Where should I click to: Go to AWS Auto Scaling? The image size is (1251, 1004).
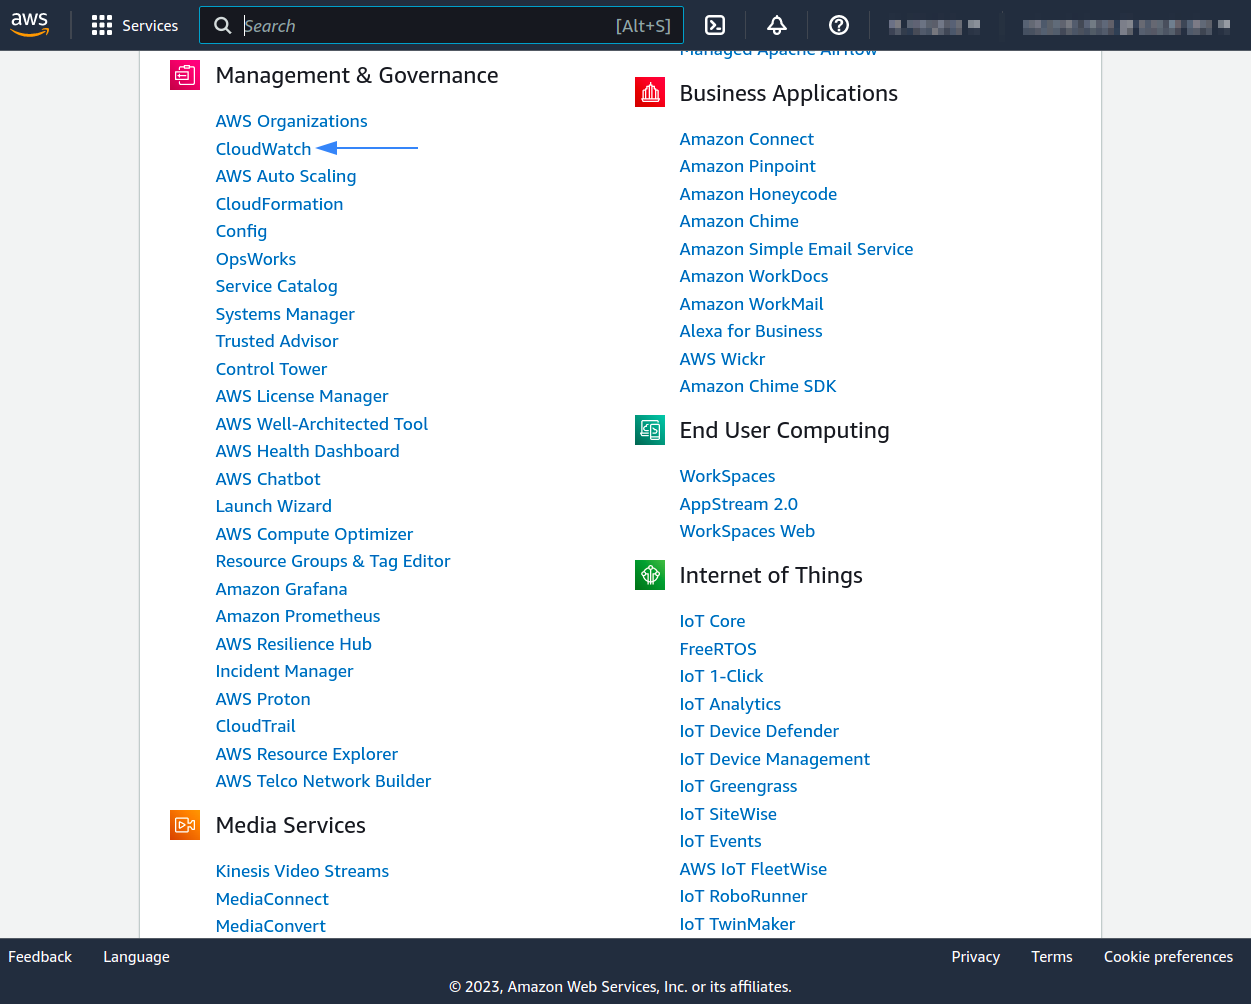coord(286,176)
